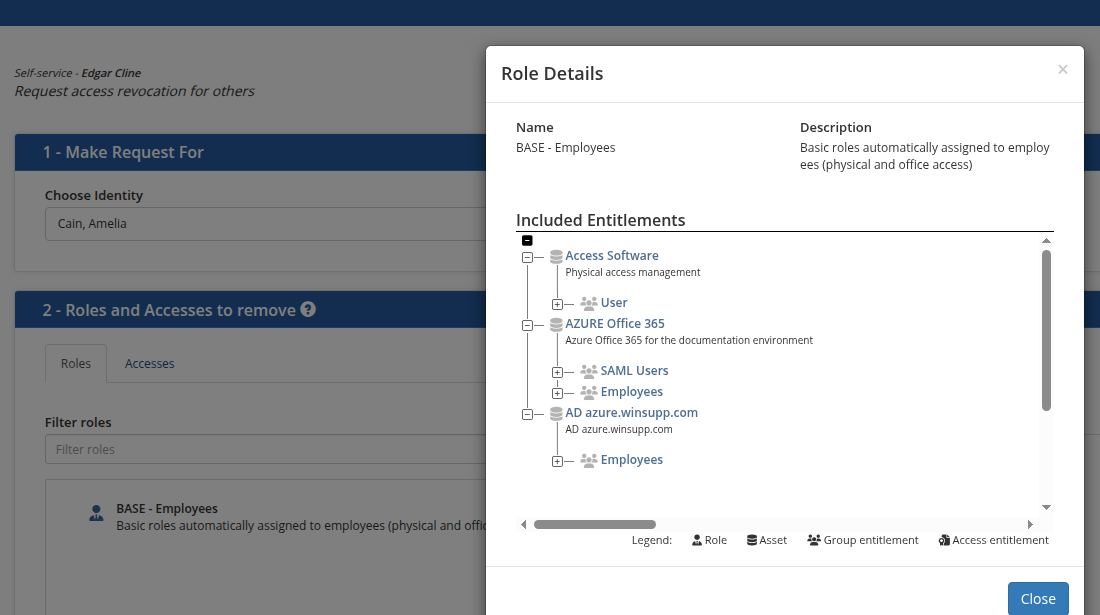Collapse the AD azure.winsupp.com node
The image size is (1100, 615).
click(527, 414)
